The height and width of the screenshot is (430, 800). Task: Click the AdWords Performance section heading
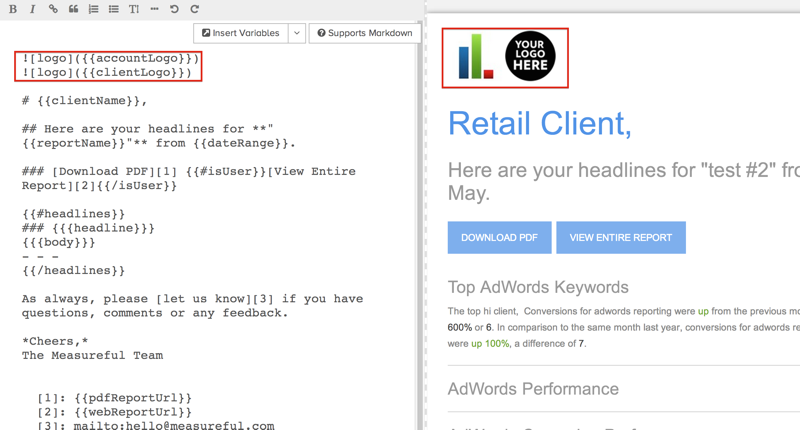point(533,389)
